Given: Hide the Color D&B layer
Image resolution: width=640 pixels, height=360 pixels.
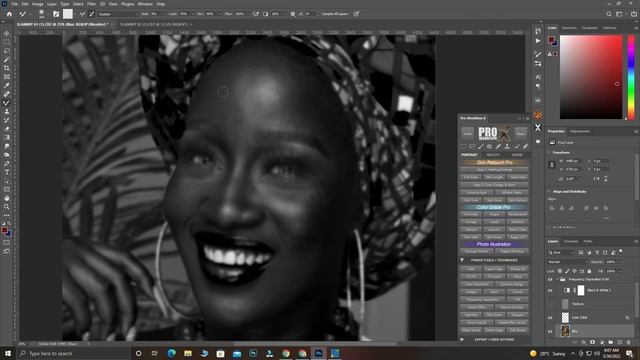Looking at the screenshot, I should (550, 318).
